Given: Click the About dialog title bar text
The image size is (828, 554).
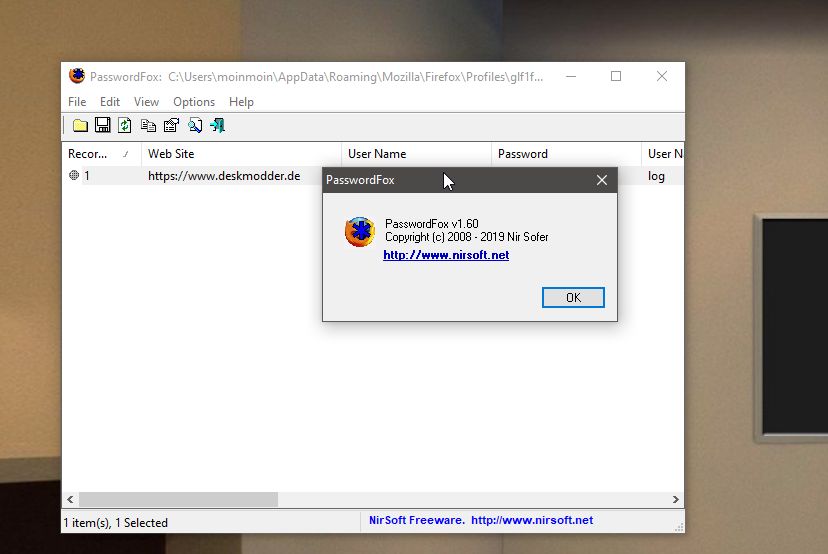Looking at the screenshot, I should pos(360,180).
